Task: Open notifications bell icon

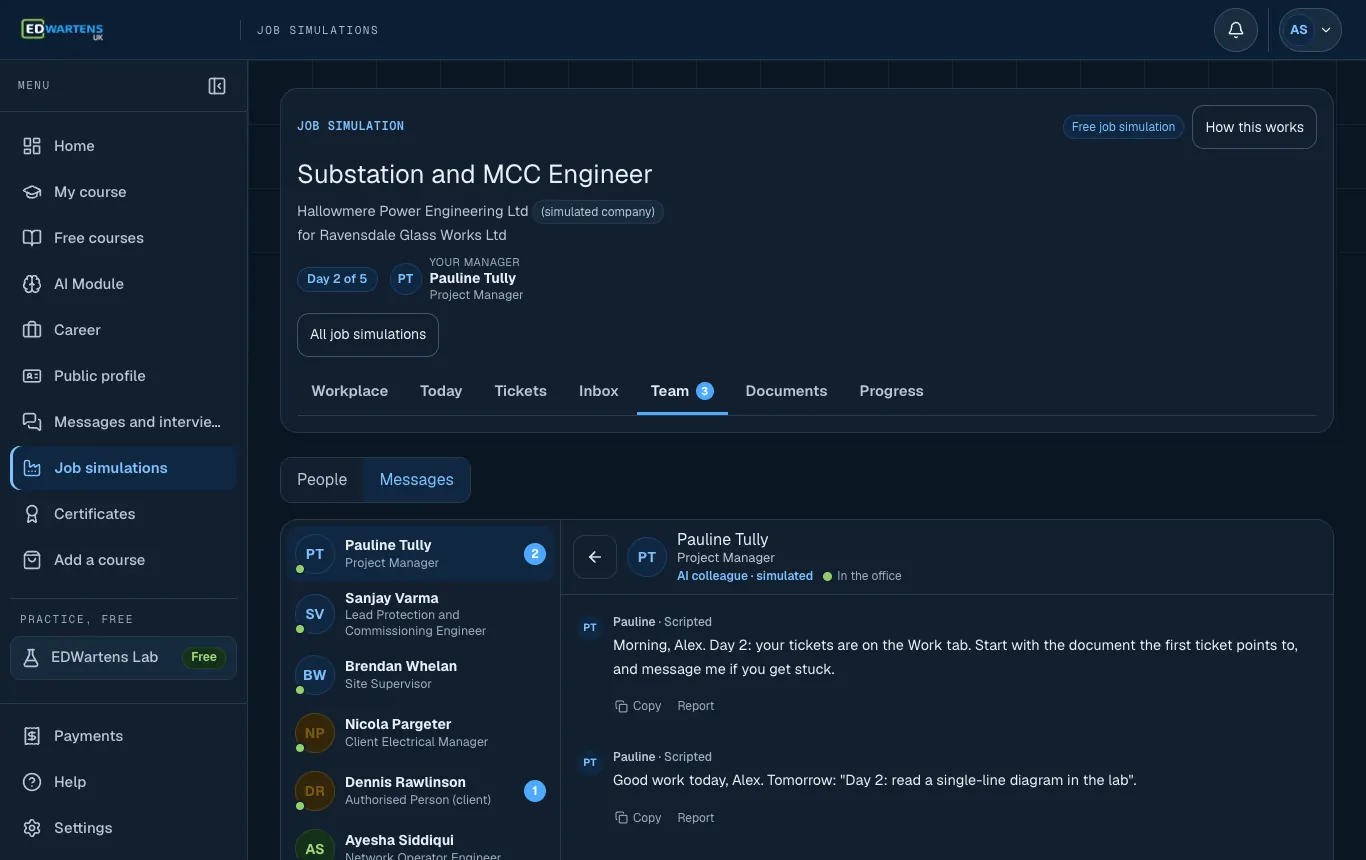Action: click(1236, 30)
